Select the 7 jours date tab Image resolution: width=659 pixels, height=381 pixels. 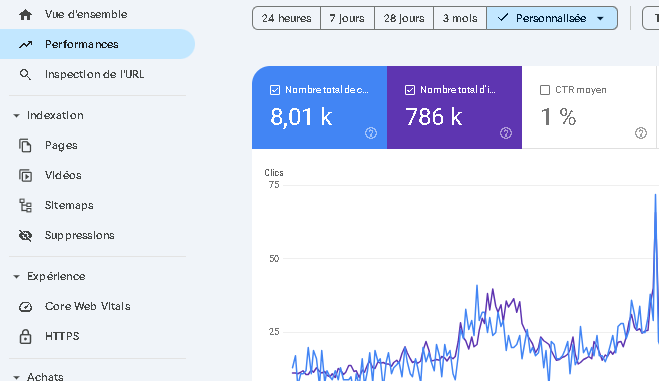tap(347, 18)
